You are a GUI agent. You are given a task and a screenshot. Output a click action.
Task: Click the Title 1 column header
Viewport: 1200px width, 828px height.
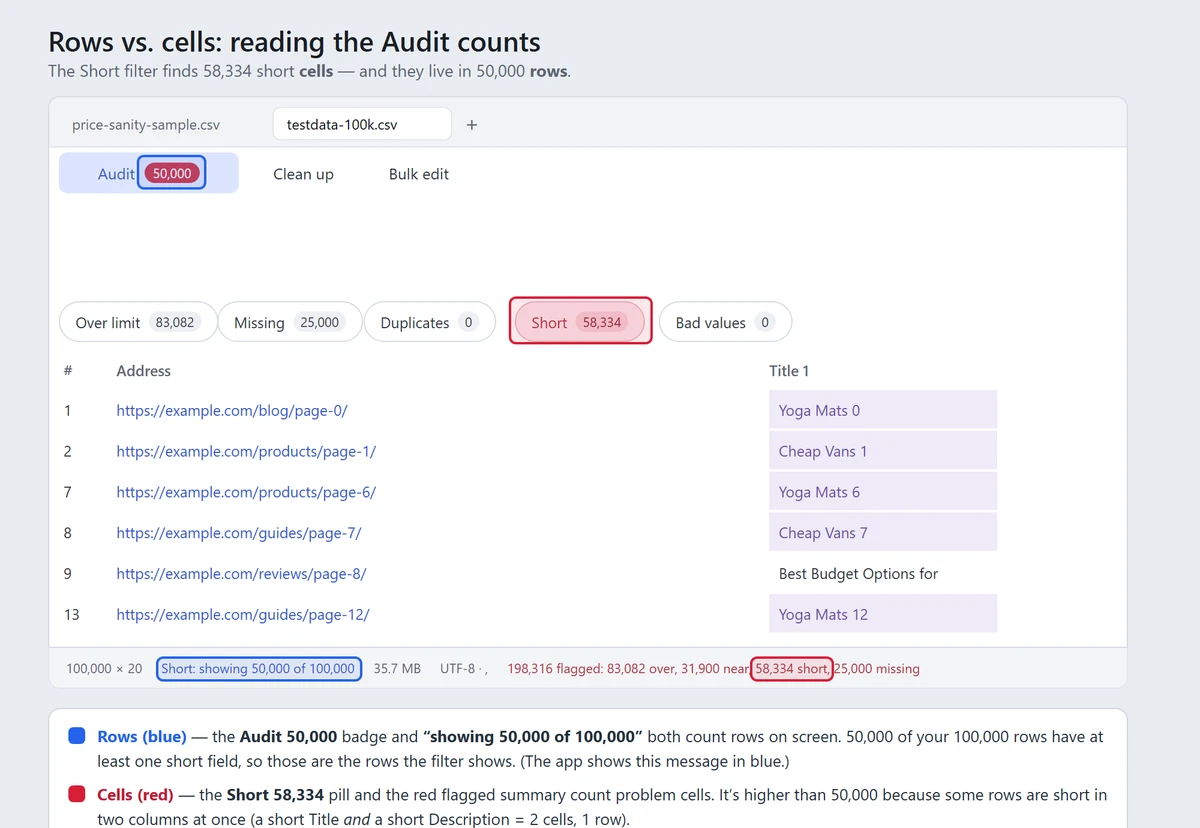789,371
